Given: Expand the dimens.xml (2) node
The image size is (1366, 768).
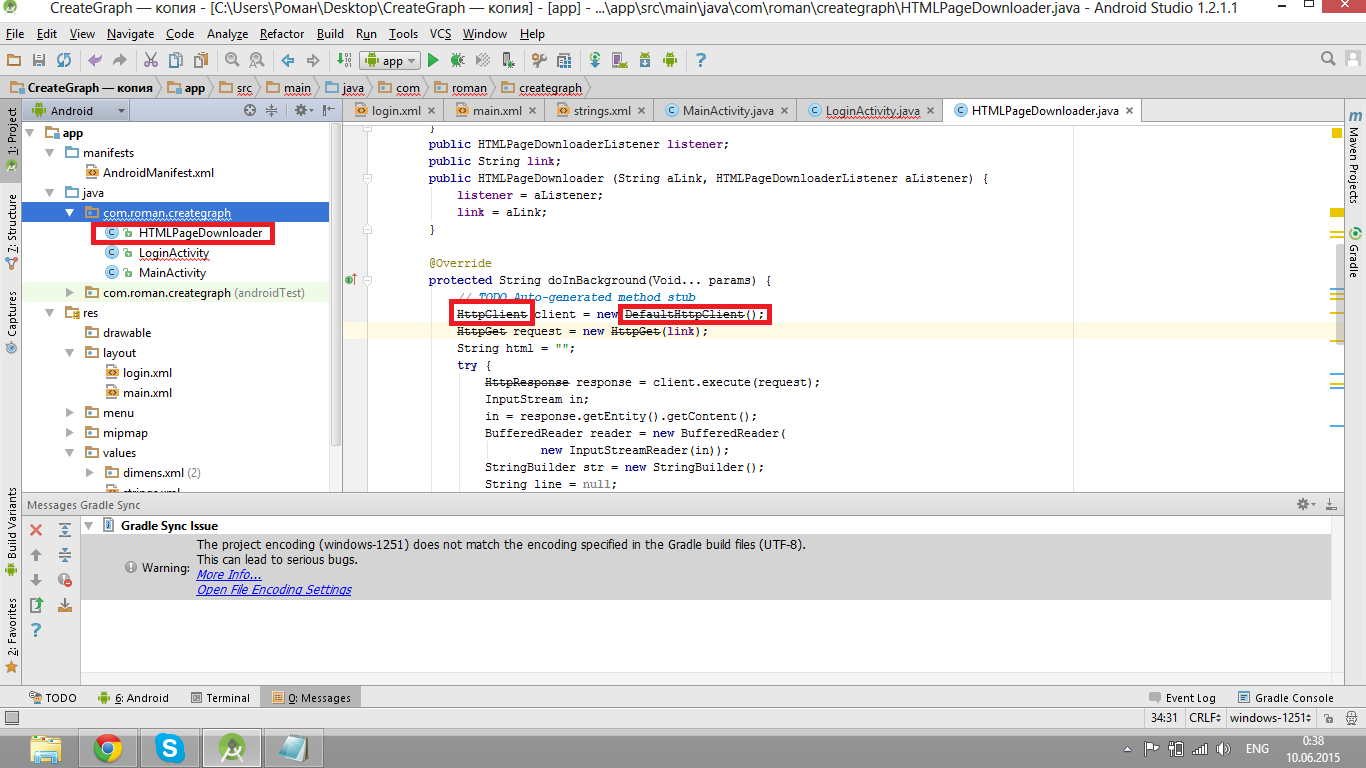Looking at the screenshot, I should 90,472.
